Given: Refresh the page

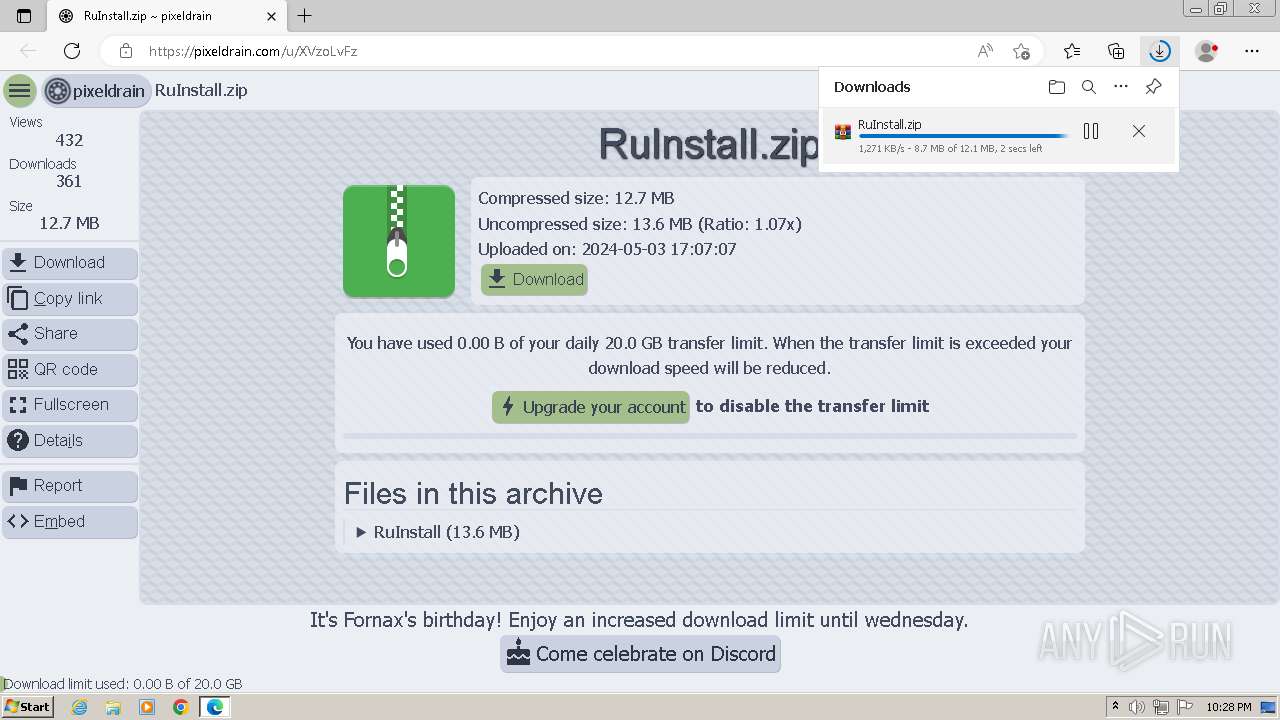Looking at the screenshot, I should tap(72, 51).
